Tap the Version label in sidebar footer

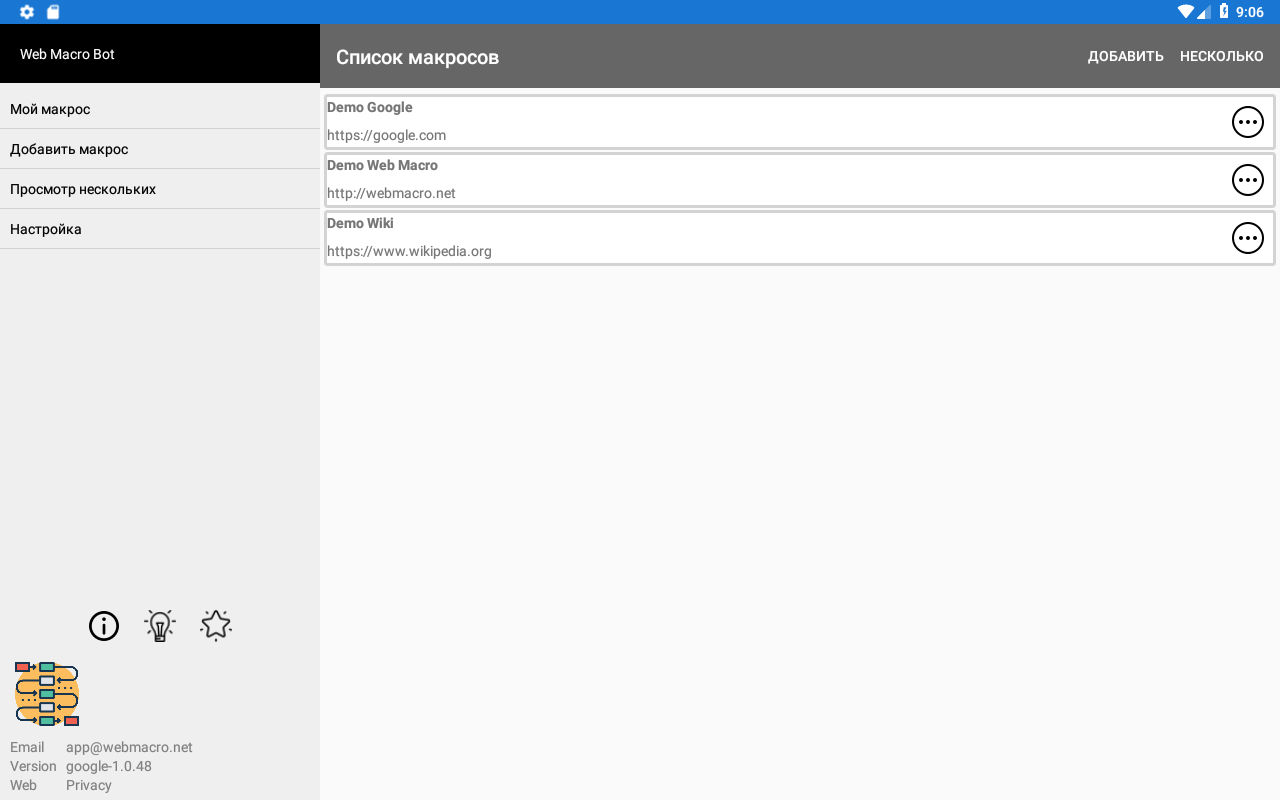click(x=33, y=766)
